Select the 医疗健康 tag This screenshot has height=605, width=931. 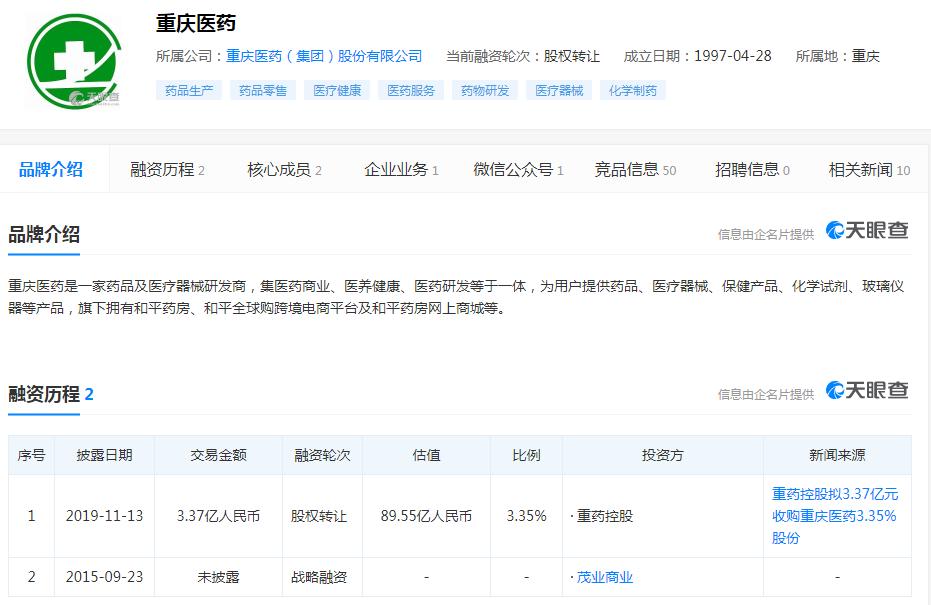(337, 90)
